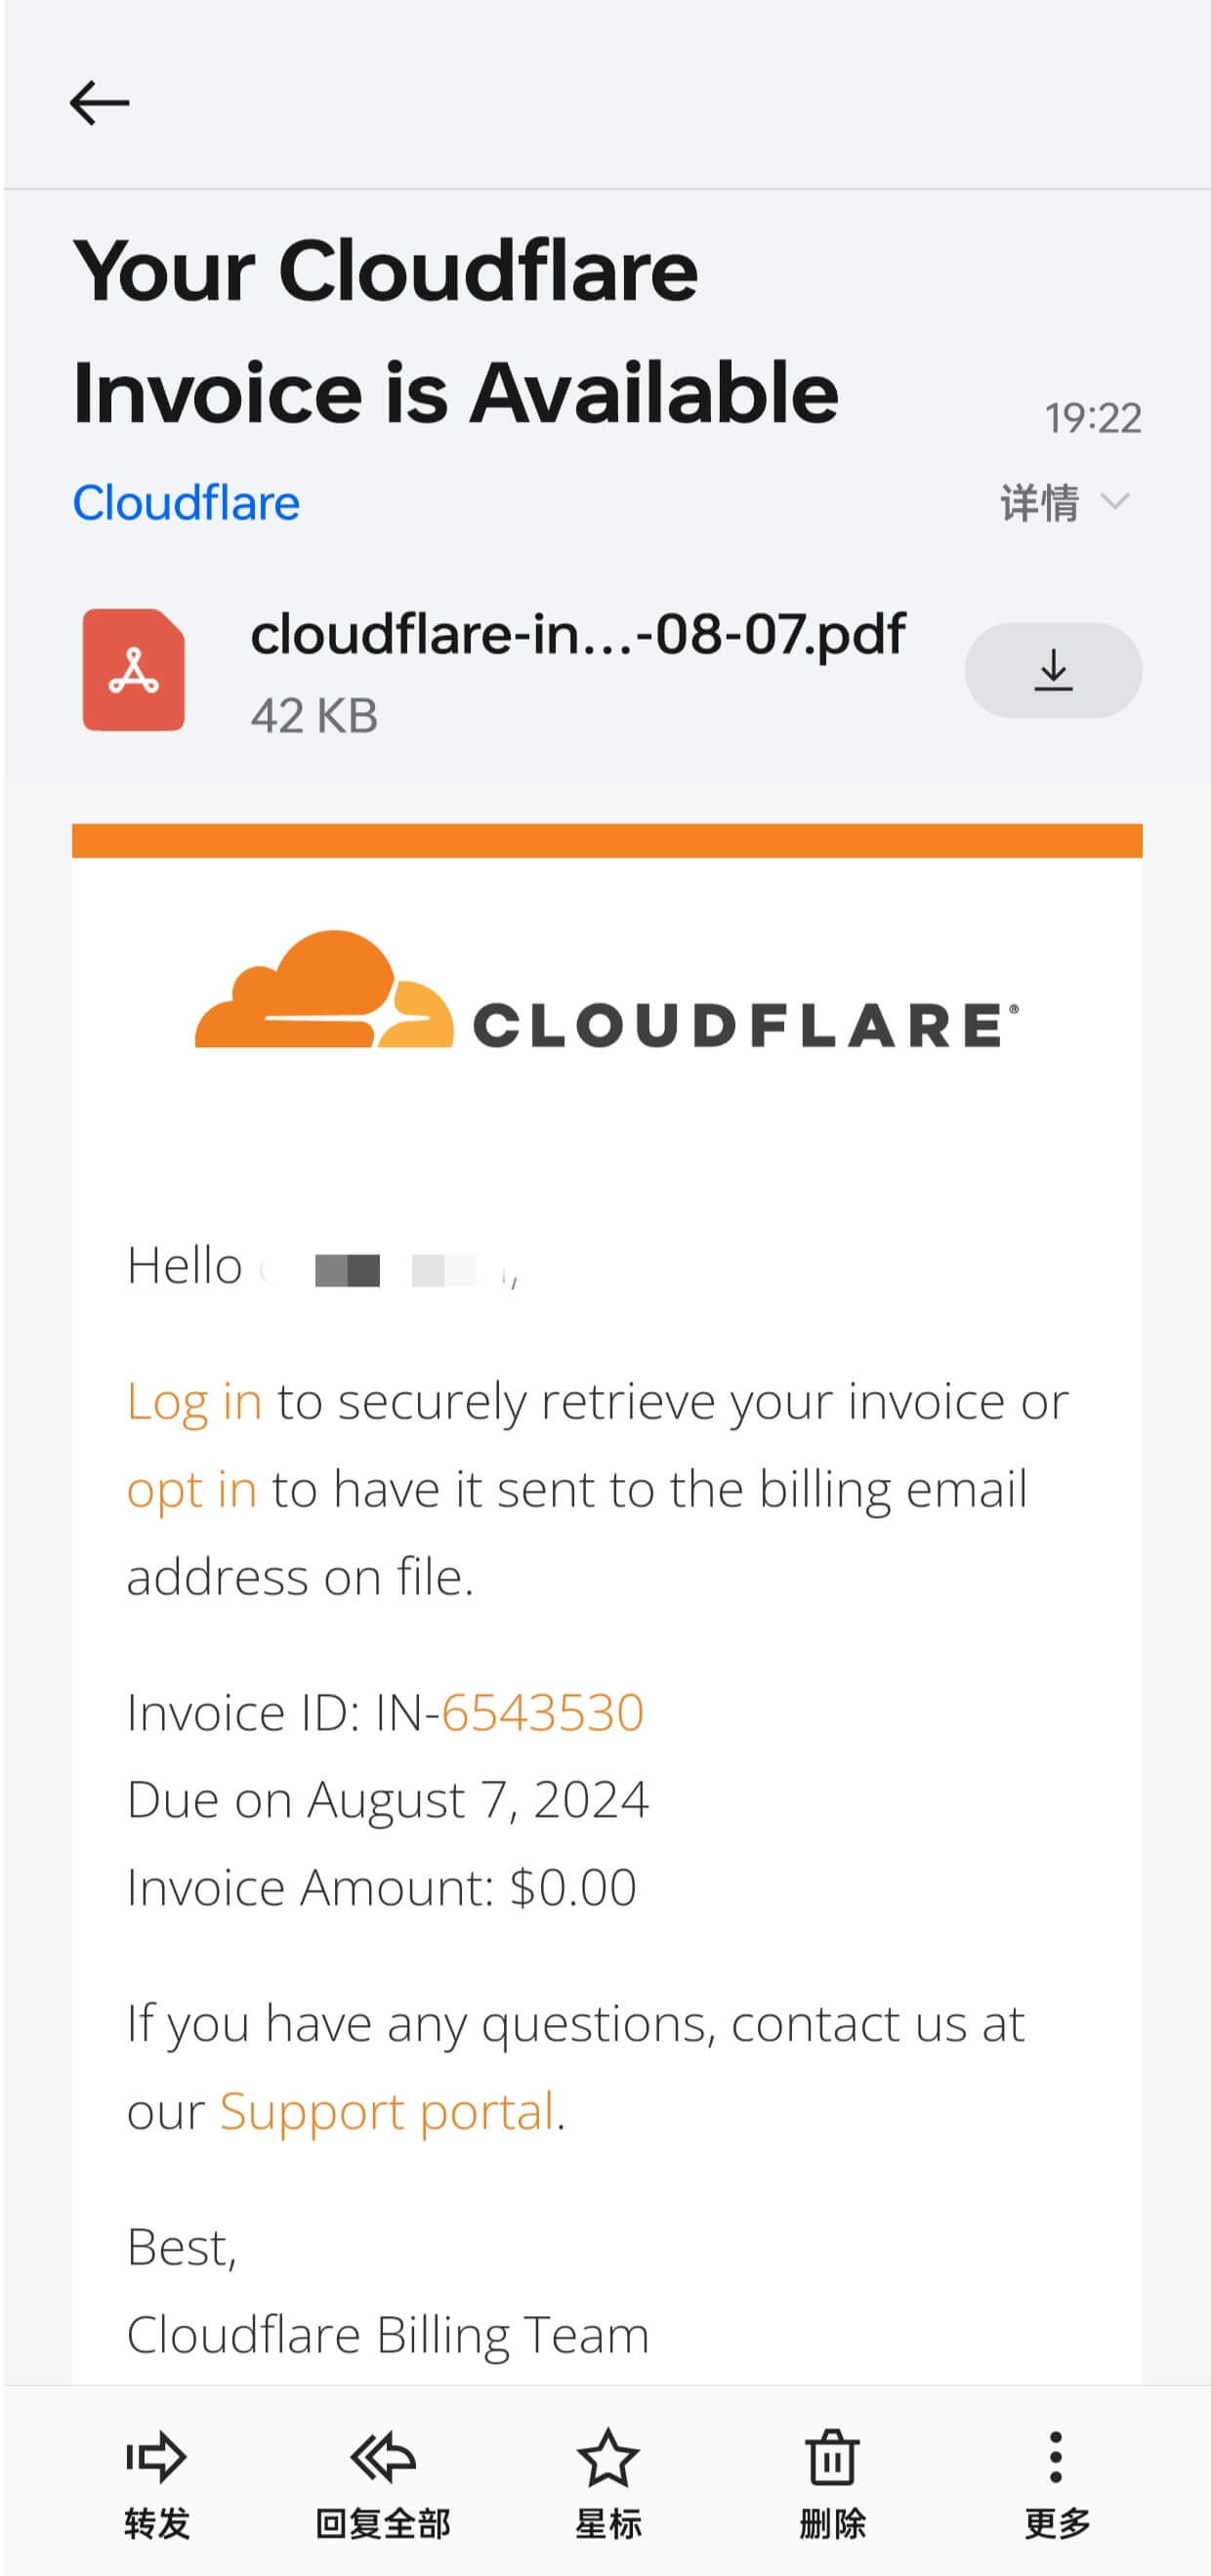Follow the "Log in" link

[194, 1401]
